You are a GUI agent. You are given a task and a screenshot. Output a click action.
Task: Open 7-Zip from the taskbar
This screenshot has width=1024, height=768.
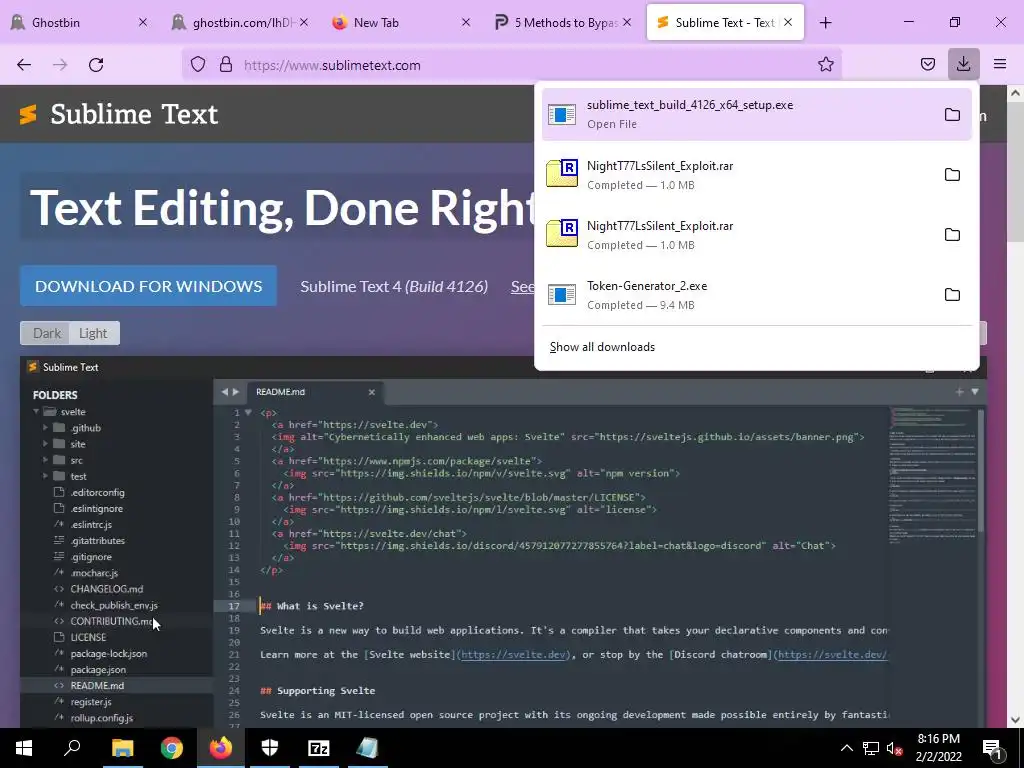pos(319,748)
